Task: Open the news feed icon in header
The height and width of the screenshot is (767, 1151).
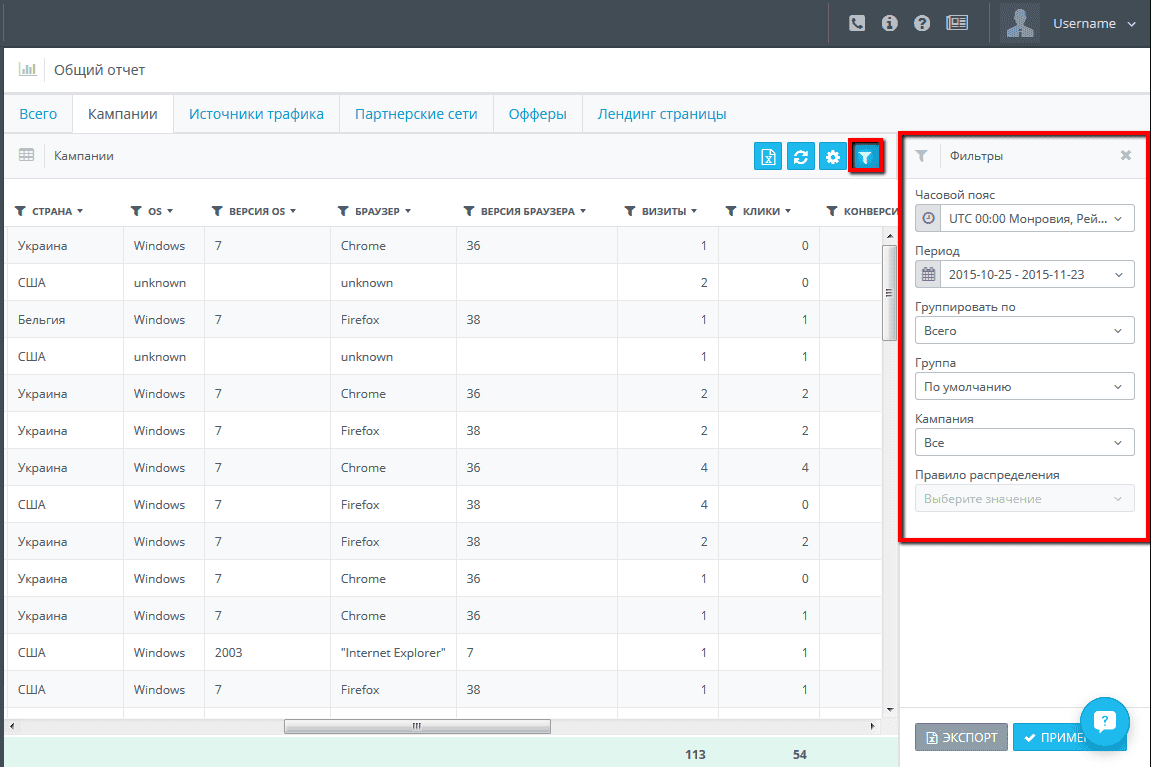Action: [956, 23]
